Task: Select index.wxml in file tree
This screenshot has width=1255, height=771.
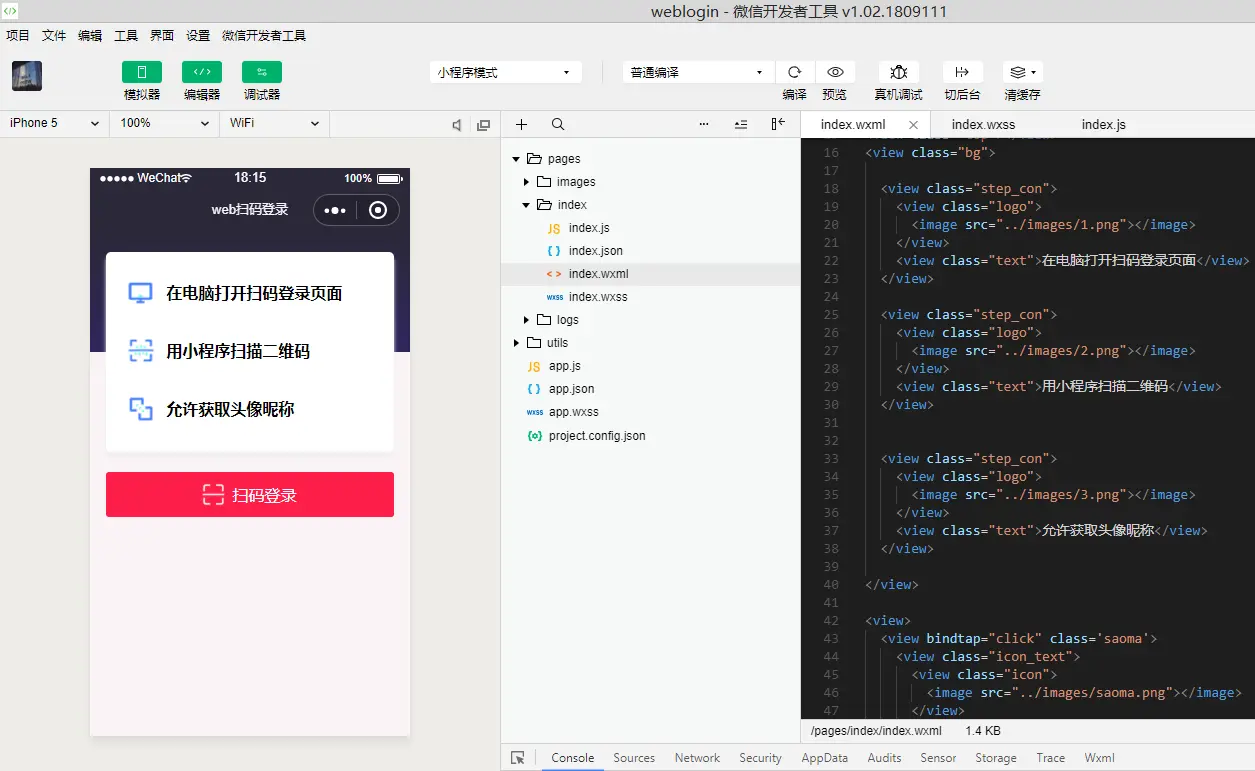Action: point(650,274)
